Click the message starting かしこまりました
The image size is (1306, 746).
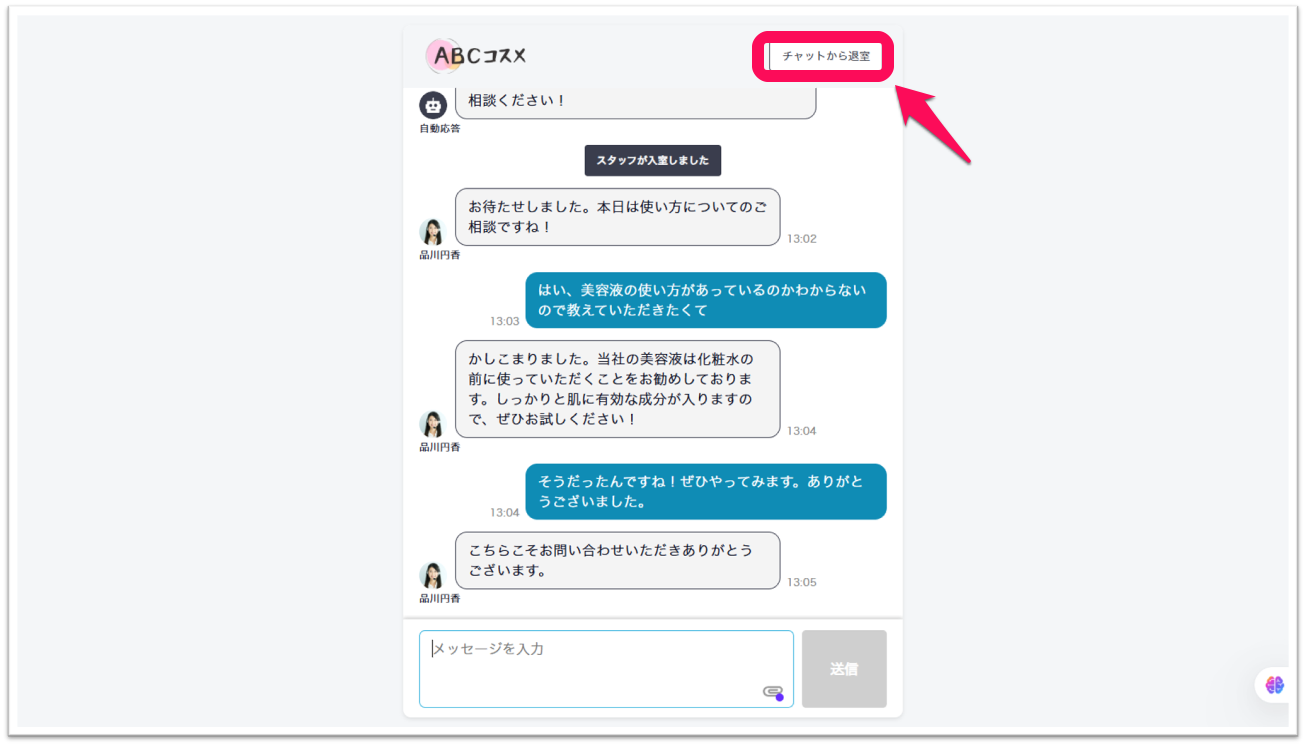point(618,389)
